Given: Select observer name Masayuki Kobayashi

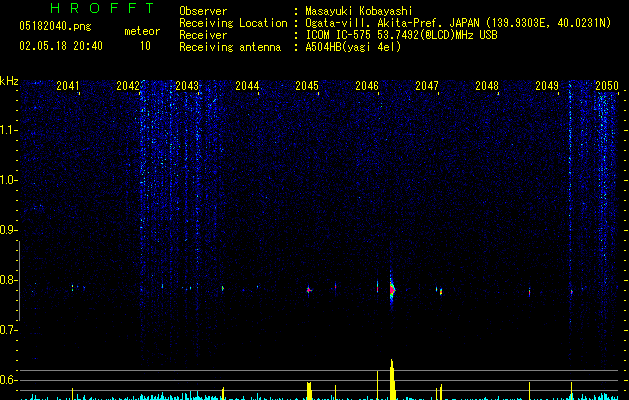Looking at the screenshot, I should (359, 11).
